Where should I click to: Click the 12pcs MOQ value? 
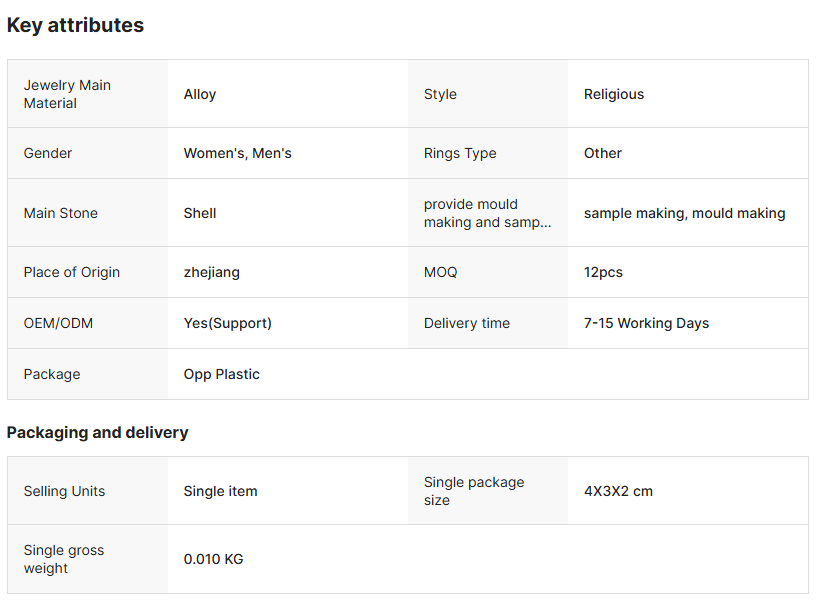coord(603,272)
